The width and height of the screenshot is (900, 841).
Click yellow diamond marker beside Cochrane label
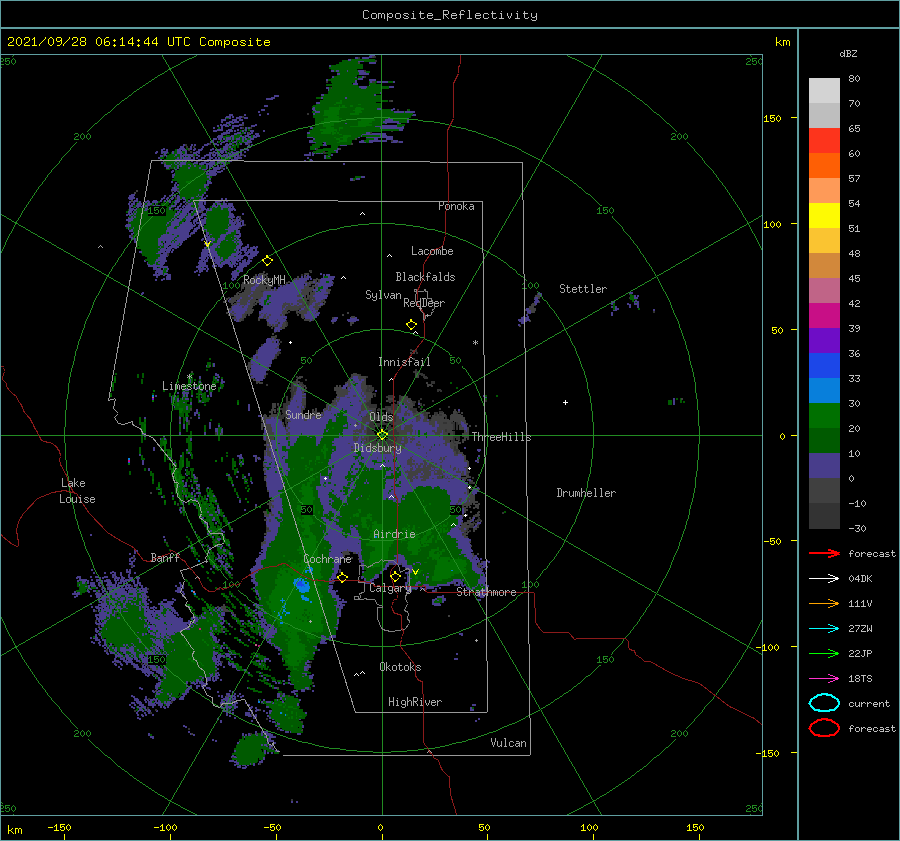342,578
